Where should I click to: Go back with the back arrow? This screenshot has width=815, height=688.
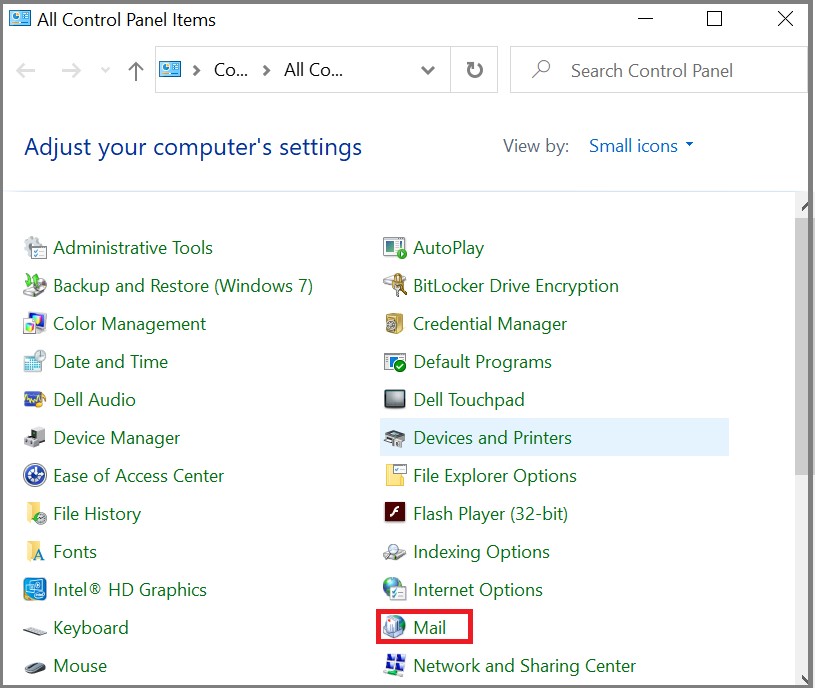pyautogui.click(x=26, y=70)
